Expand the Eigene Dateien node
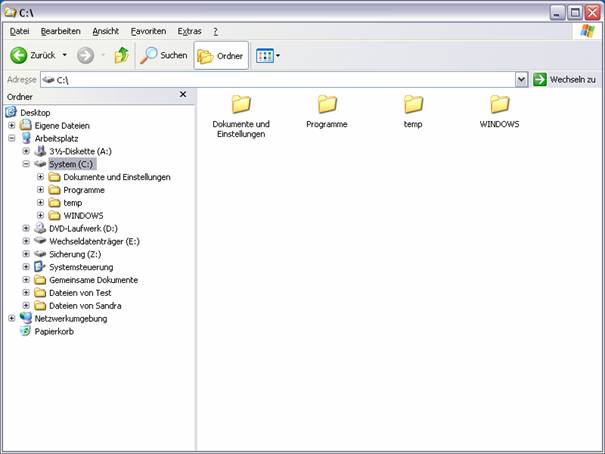Viewport: 605px width, 454px height. click(x=12, y=125)
